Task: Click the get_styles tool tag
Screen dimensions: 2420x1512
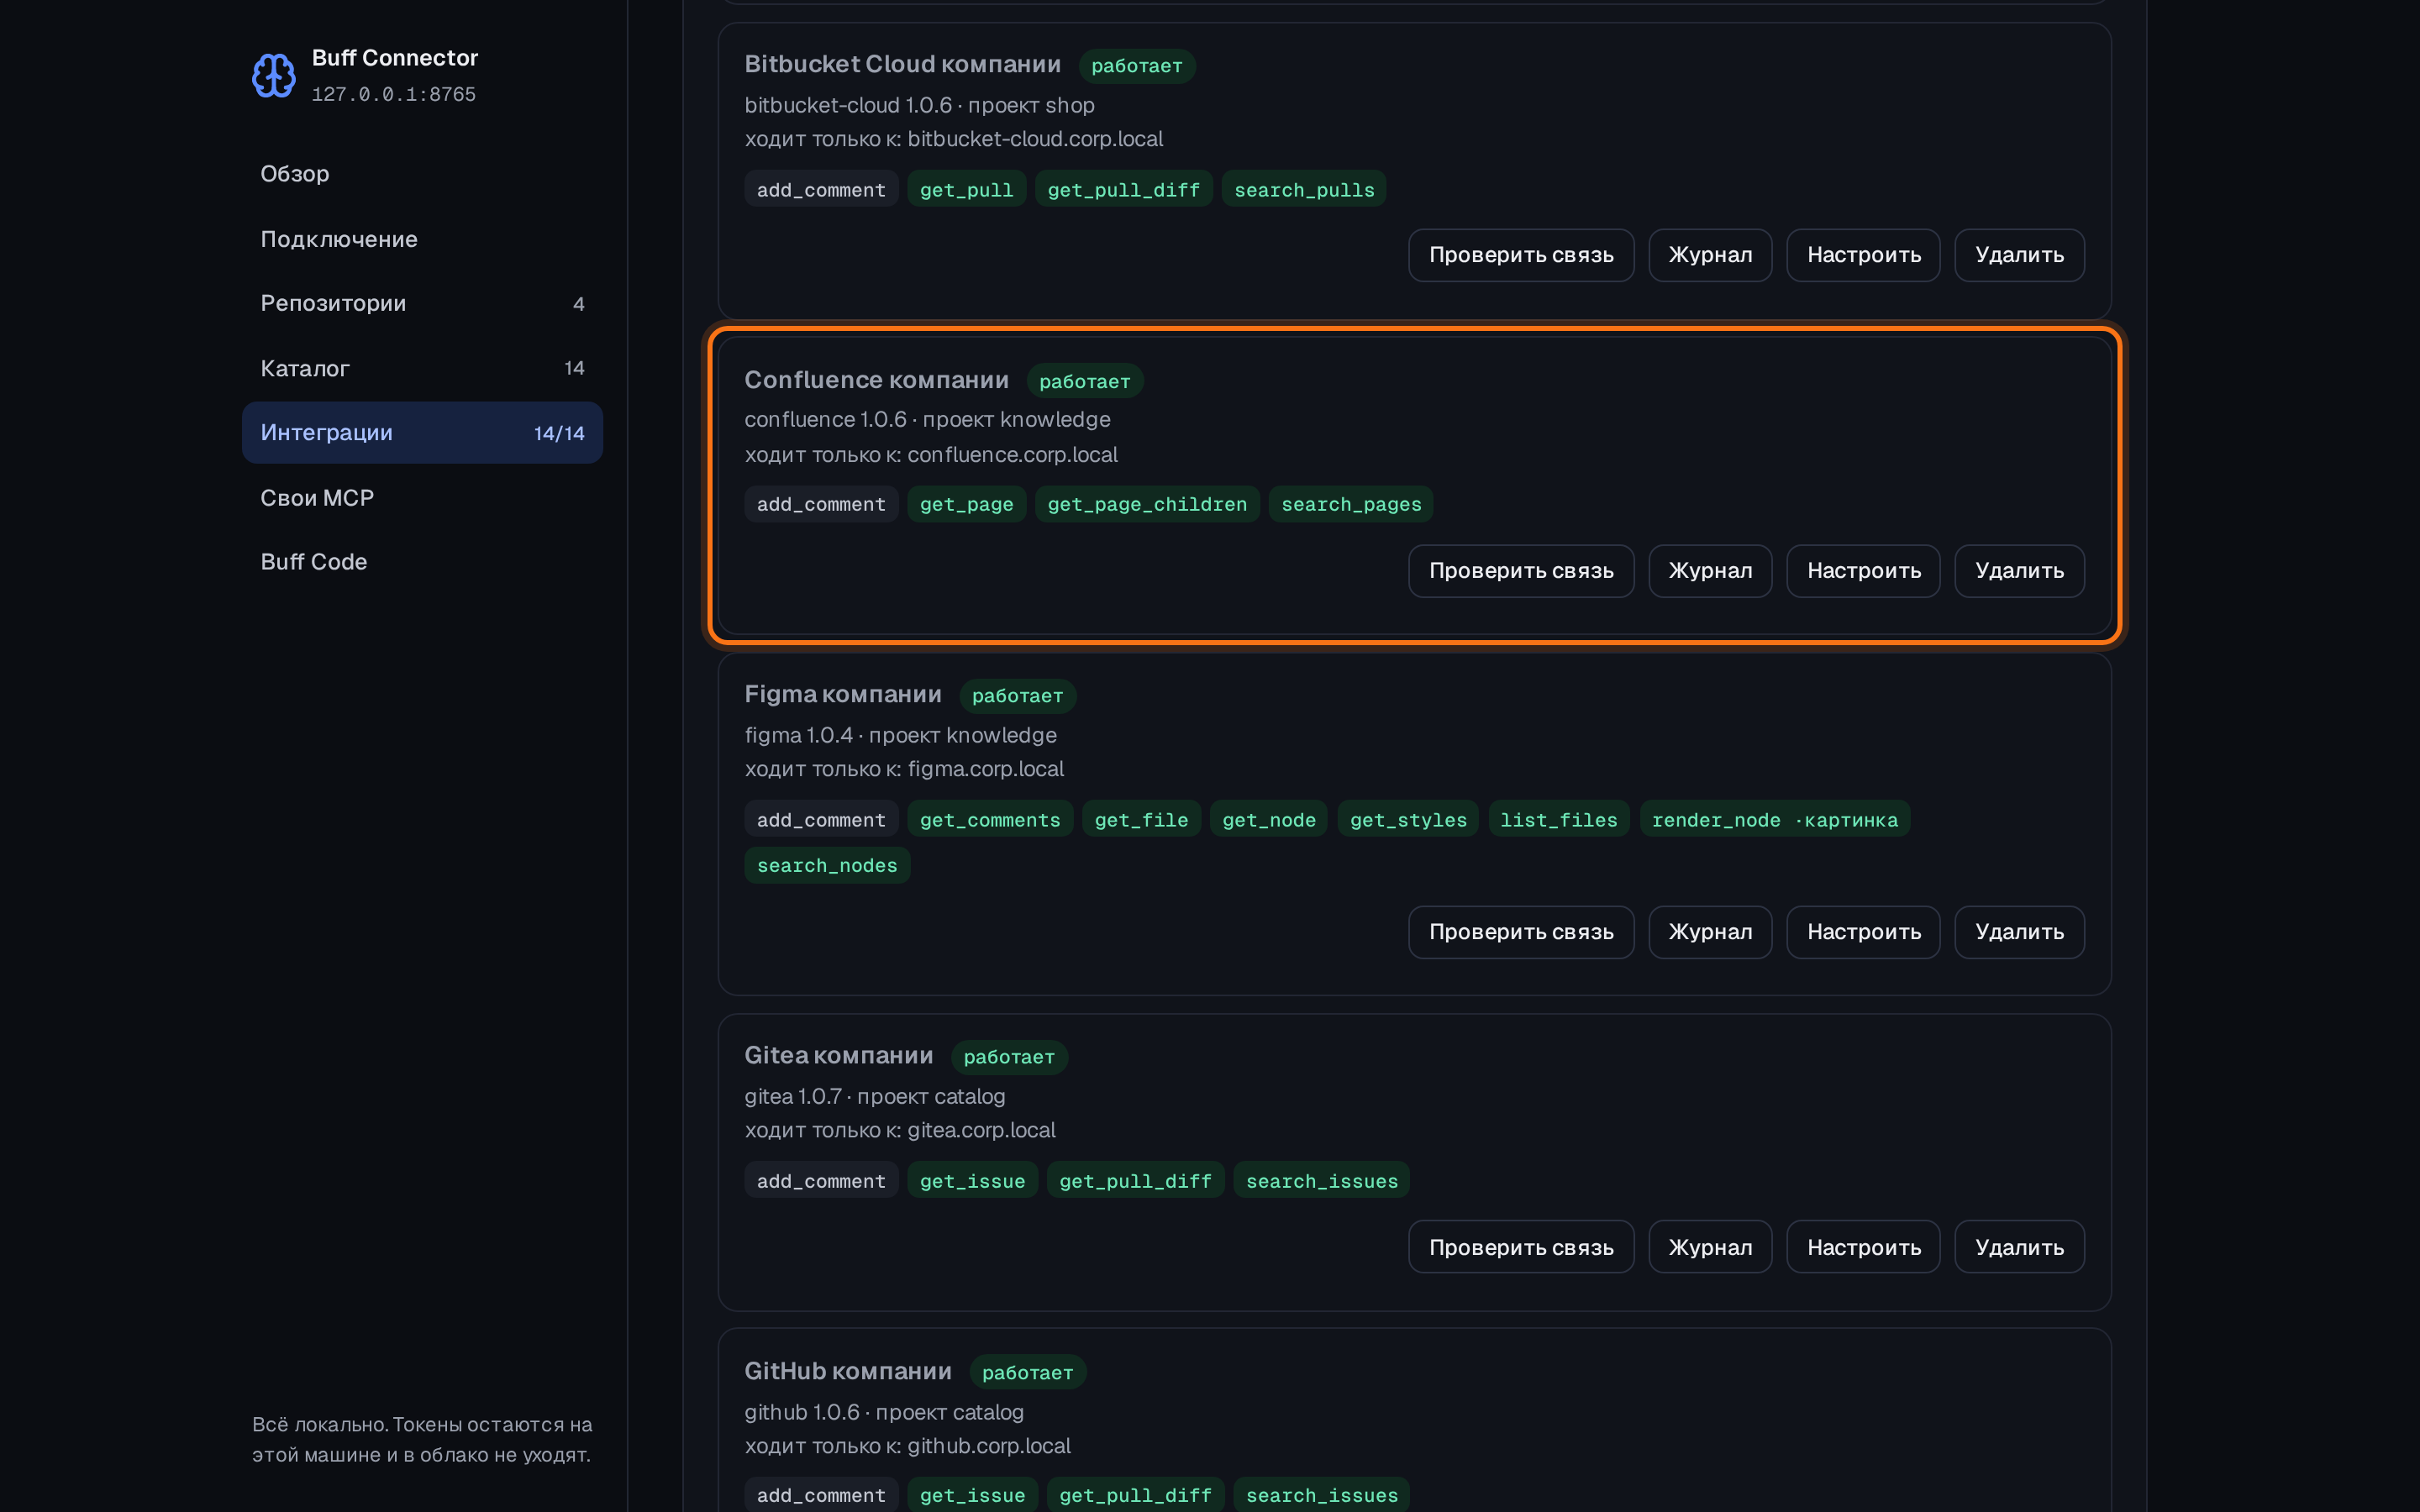Action: pyautogui.click(x=1408, y=820)
